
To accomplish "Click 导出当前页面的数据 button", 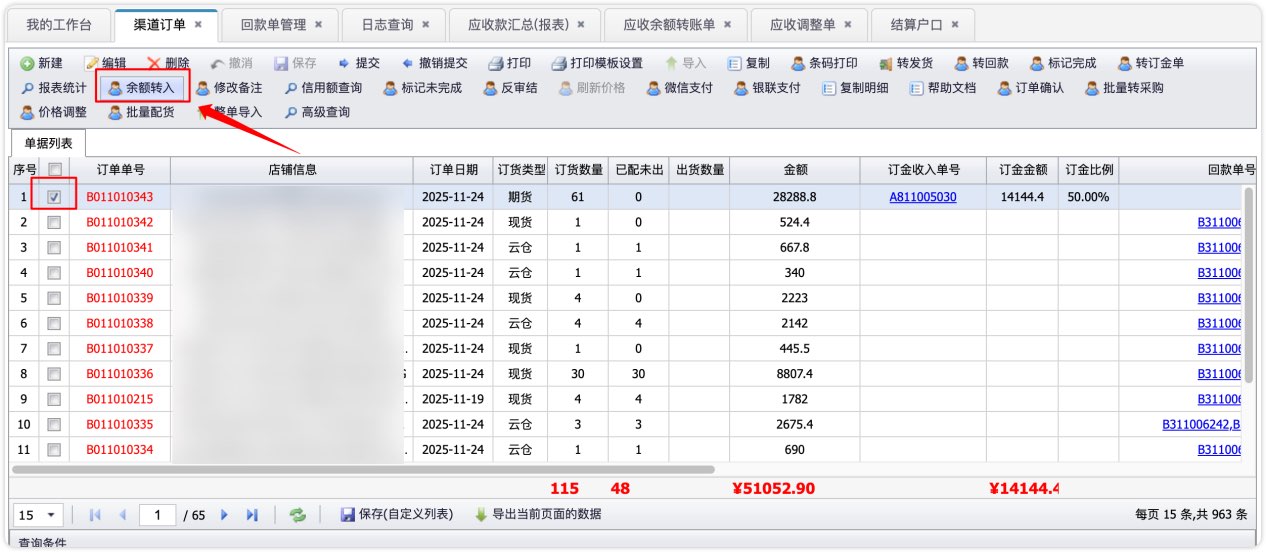I will click(538, 515).
